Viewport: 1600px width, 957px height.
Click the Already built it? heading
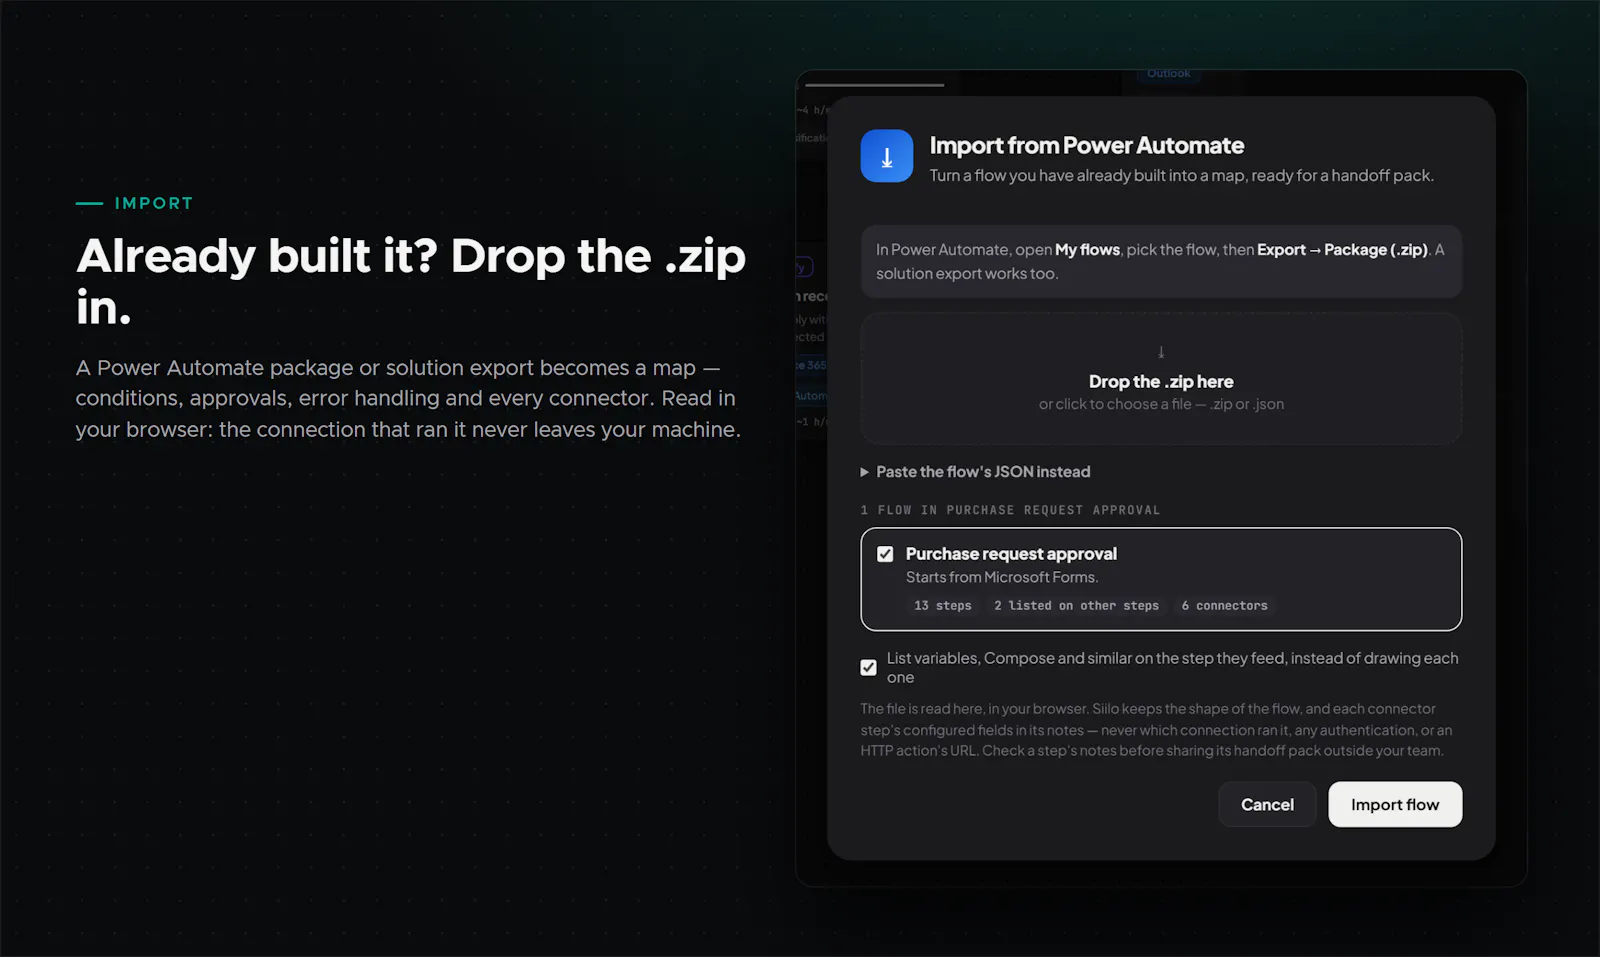point(411,282)
